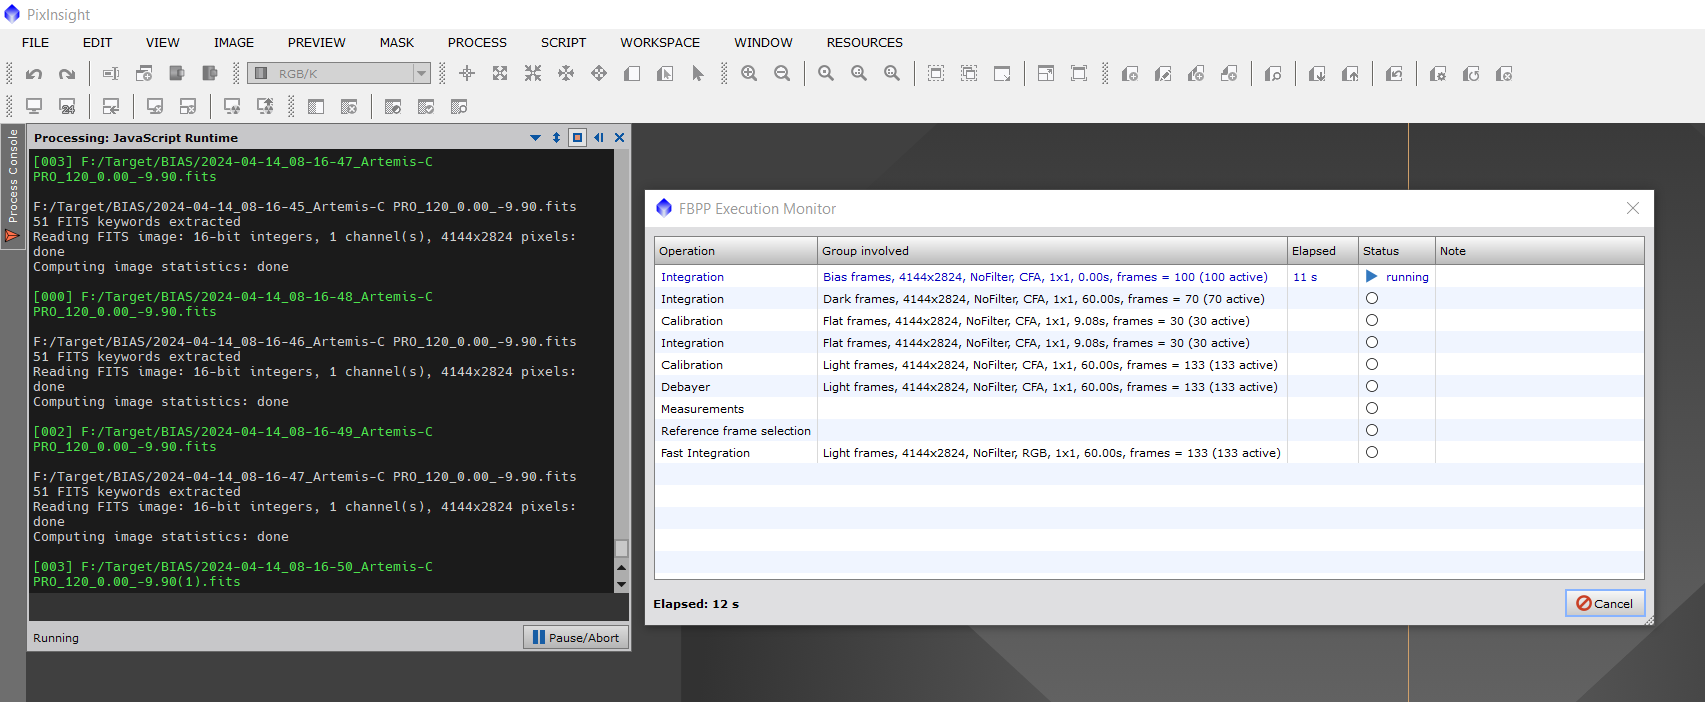Click the edit process icon with pencil

(x=1163, y=74)
